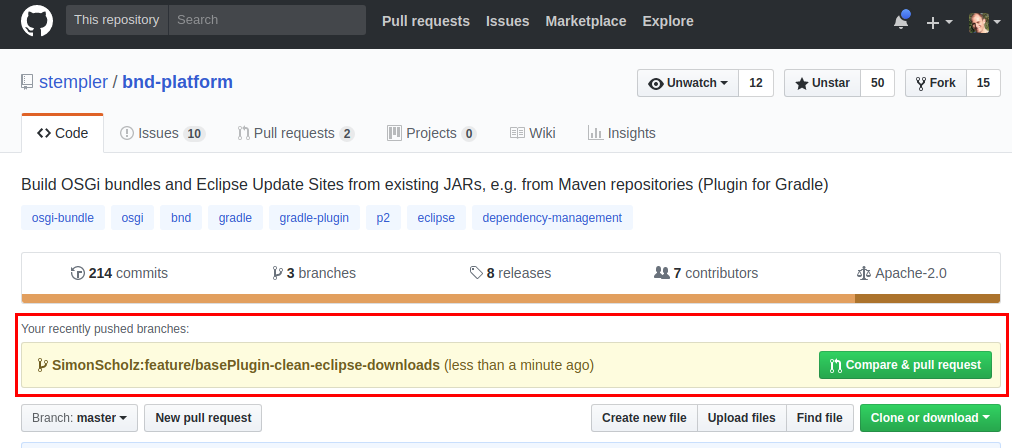Click the contributors people icon
The height and width of the screenshot is (448, 1012).
pyautogui.click(x=662, y=273)
